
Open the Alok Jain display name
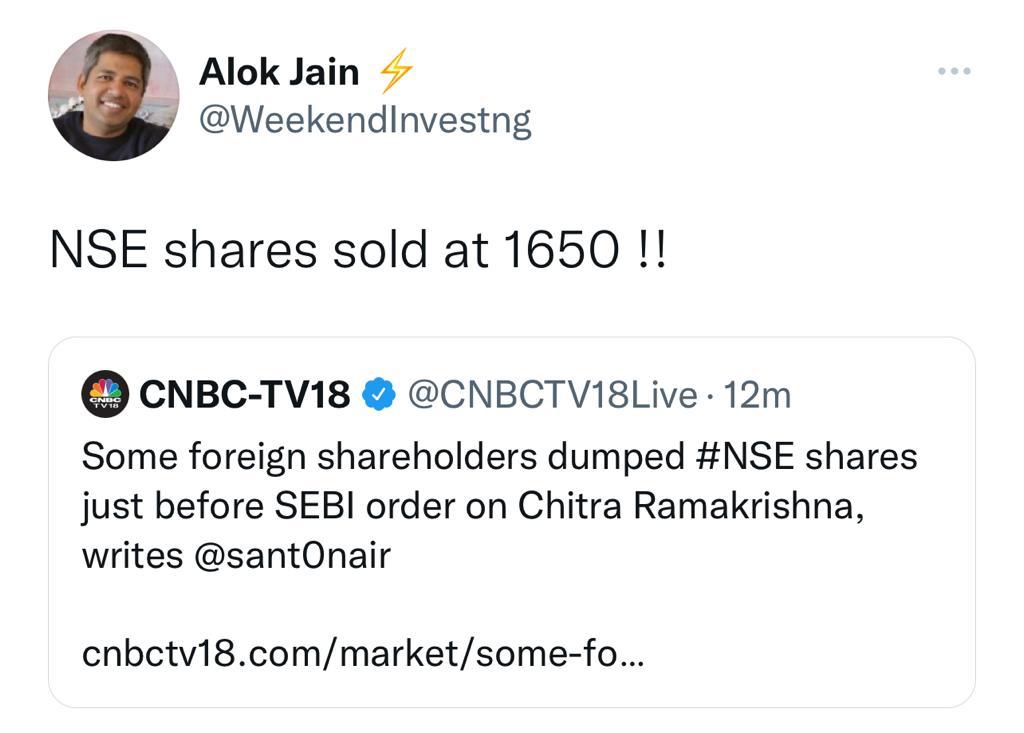279,72
